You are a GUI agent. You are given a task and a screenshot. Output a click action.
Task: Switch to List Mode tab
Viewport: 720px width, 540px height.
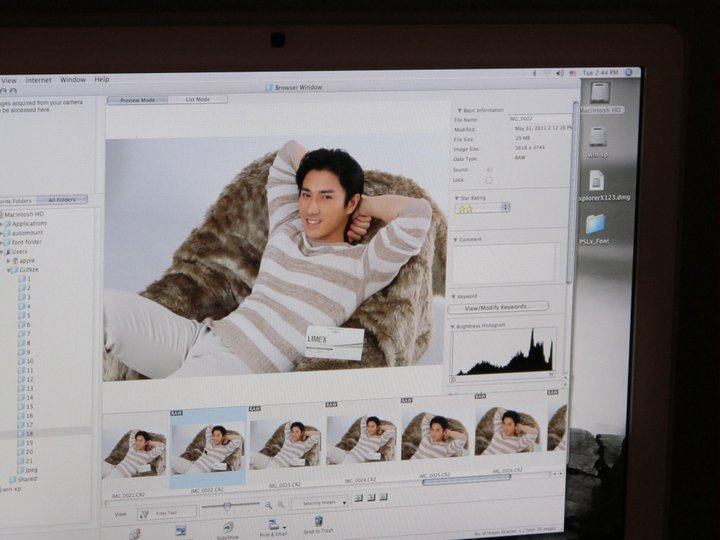pos(198,99)
